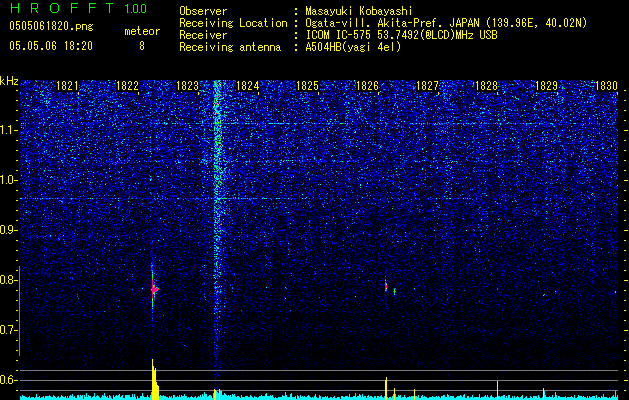The width and height of the screenshot is (629, 400).
Task: Click the 0.8 kHz axis label
Action: tap(9, 280)
